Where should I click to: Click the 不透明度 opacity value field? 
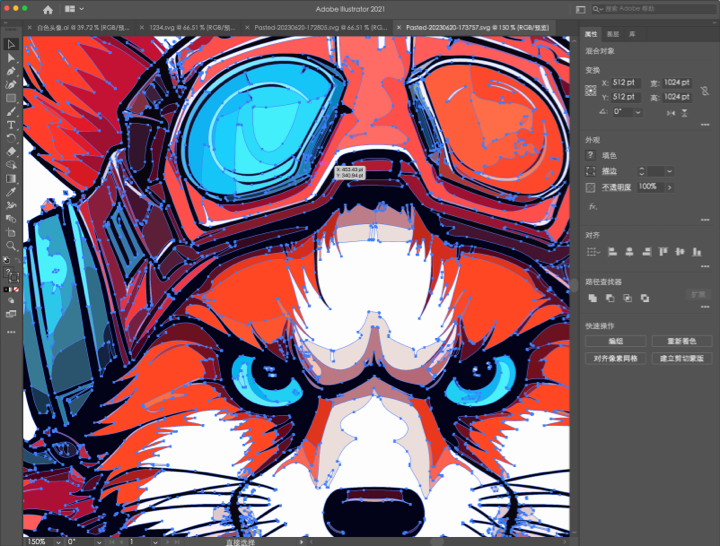click(x=650, y=187)
